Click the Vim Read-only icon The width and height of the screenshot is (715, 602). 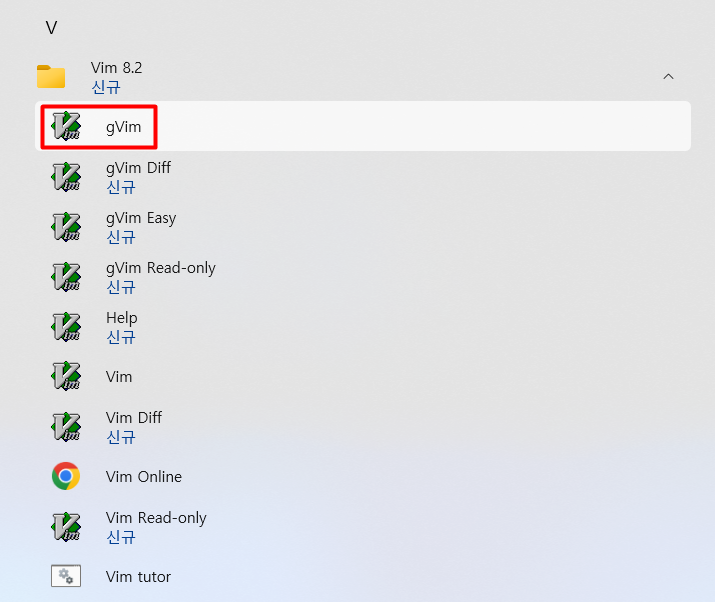66,526
